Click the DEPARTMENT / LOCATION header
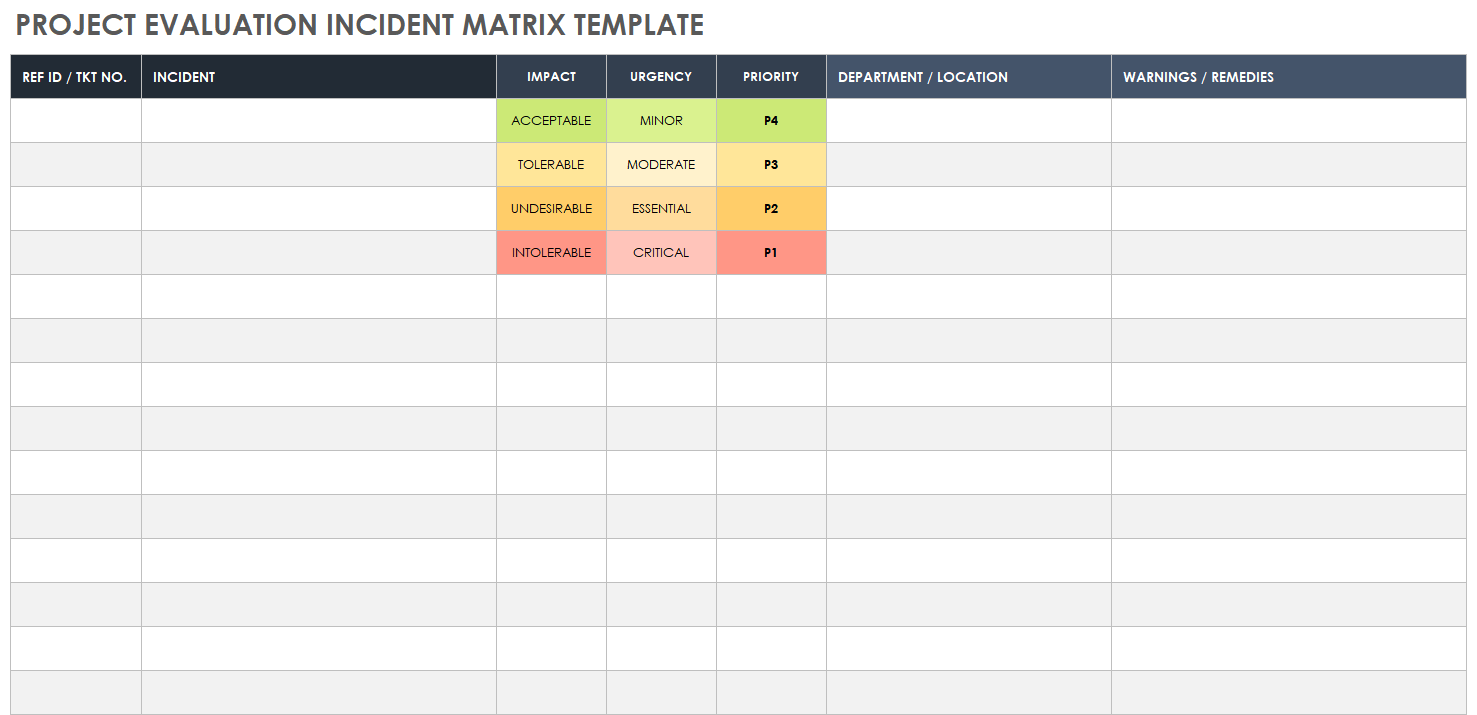This screenshot has width=1477, height=715. (922, 77)
